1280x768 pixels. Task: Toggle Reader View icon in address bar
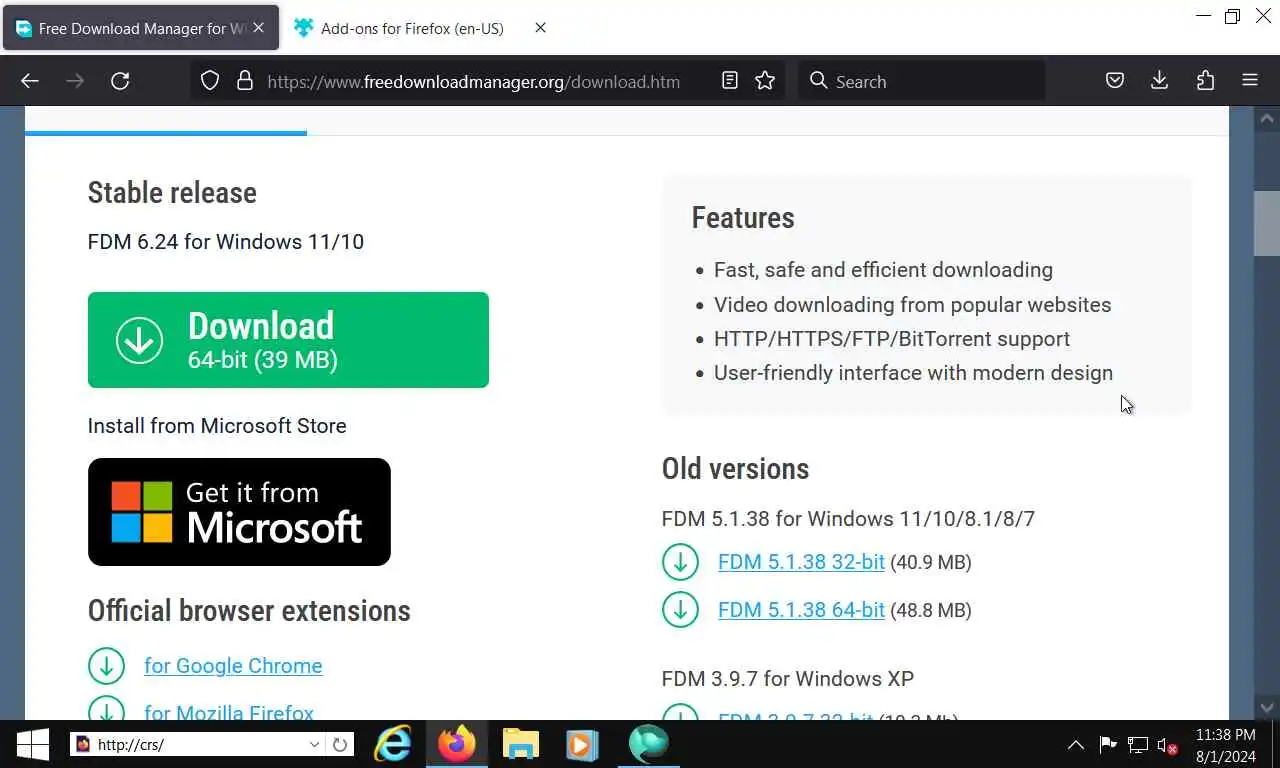[730, 81]
